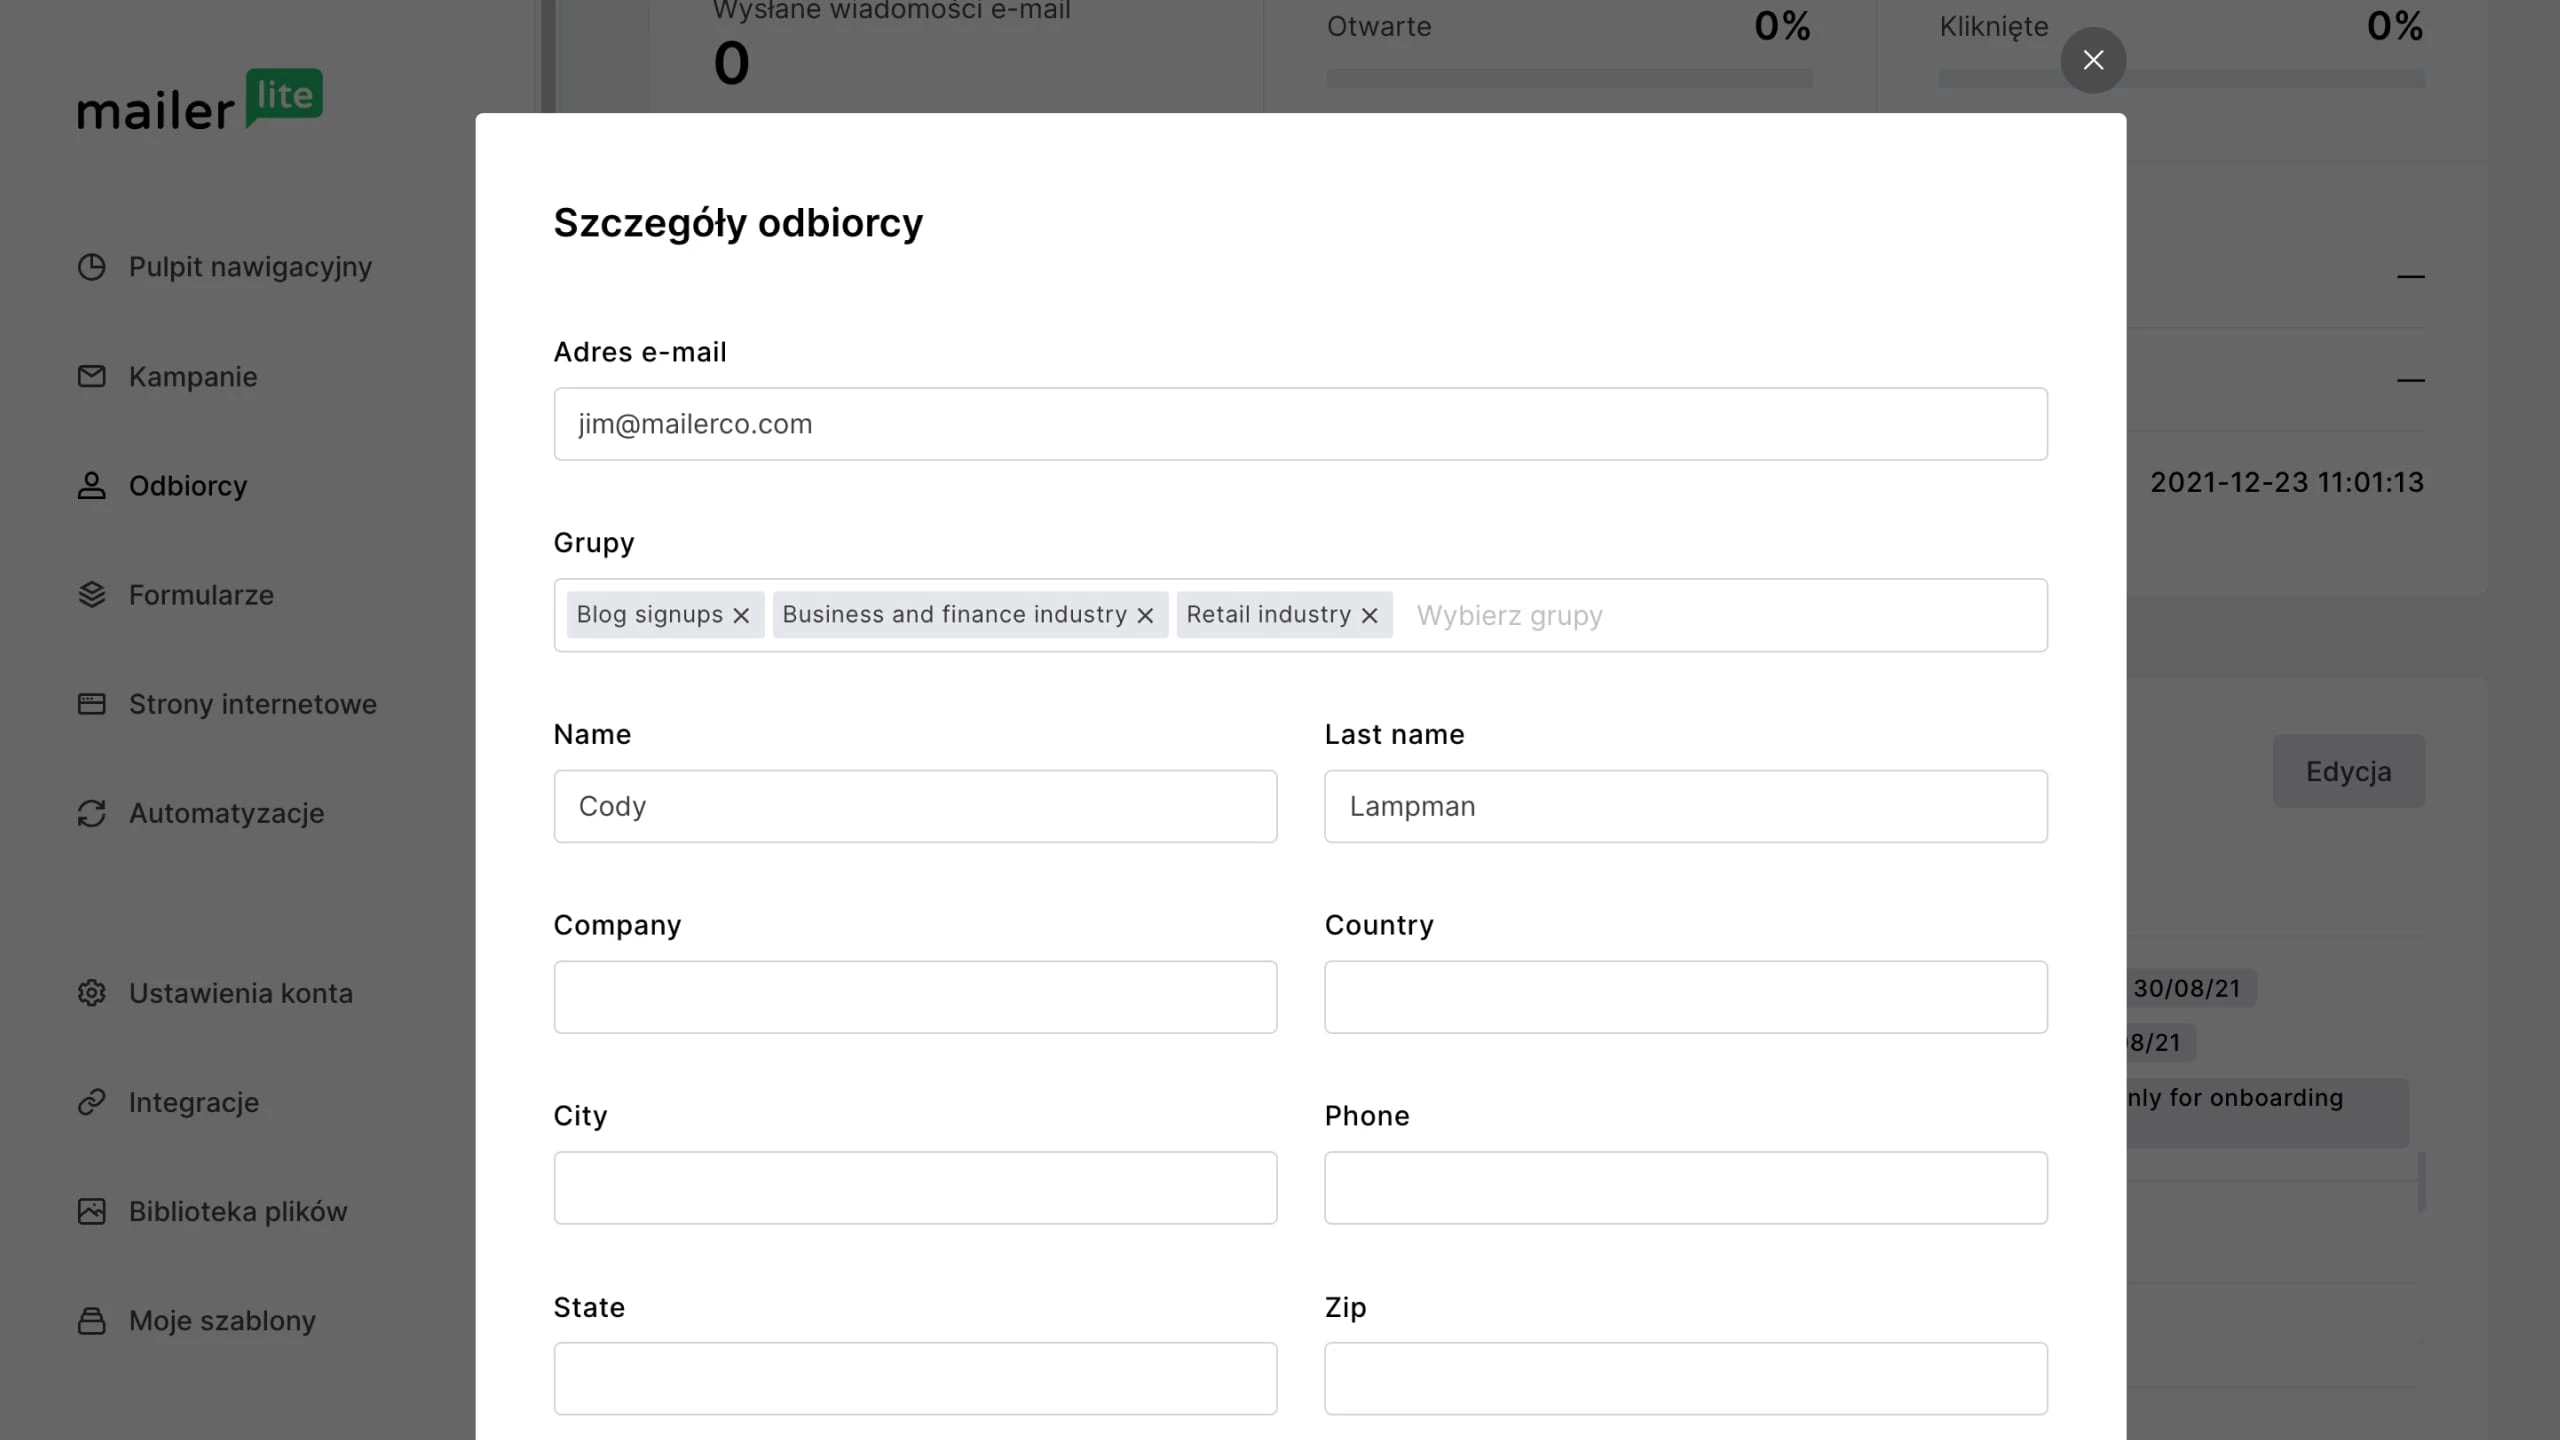Open Biblioteka plików in the sidebar
The width and height of the screenshot is (2560, 1440).
(237, 1211)
